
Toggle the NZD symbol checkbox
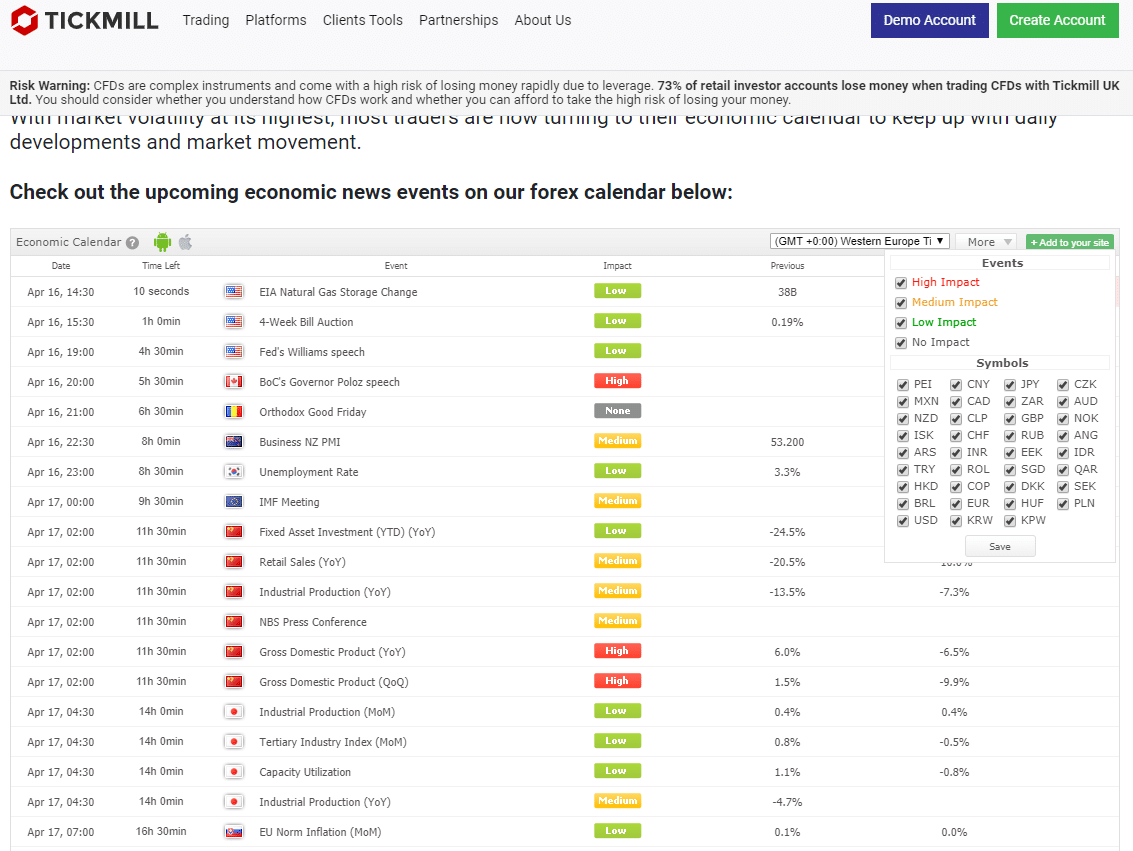(902, 418)
